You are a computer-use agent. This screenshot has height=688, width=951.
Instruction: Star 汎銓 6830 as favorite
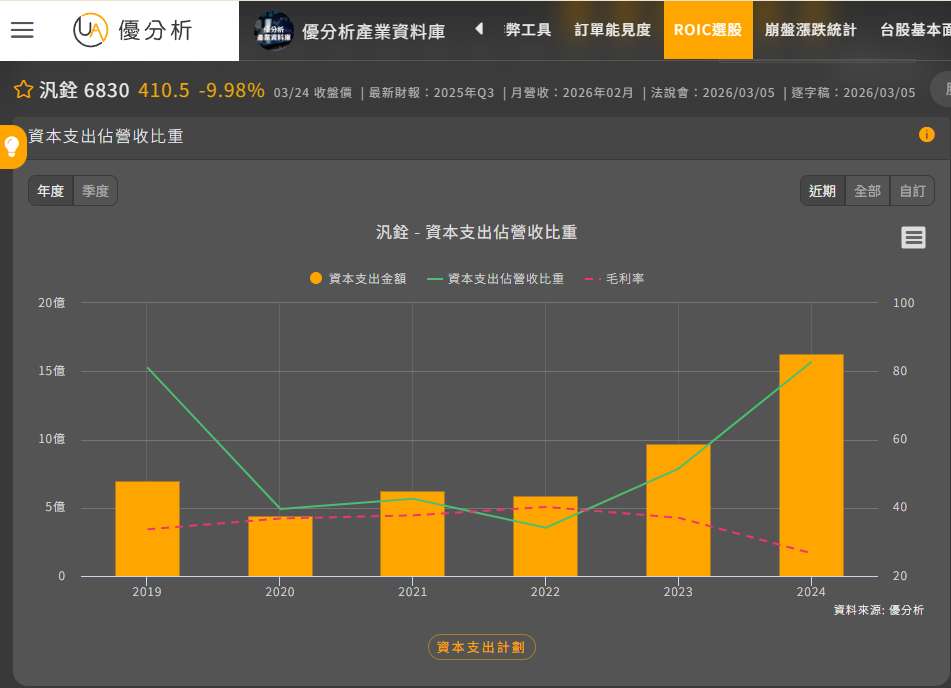tap(24, 91)
